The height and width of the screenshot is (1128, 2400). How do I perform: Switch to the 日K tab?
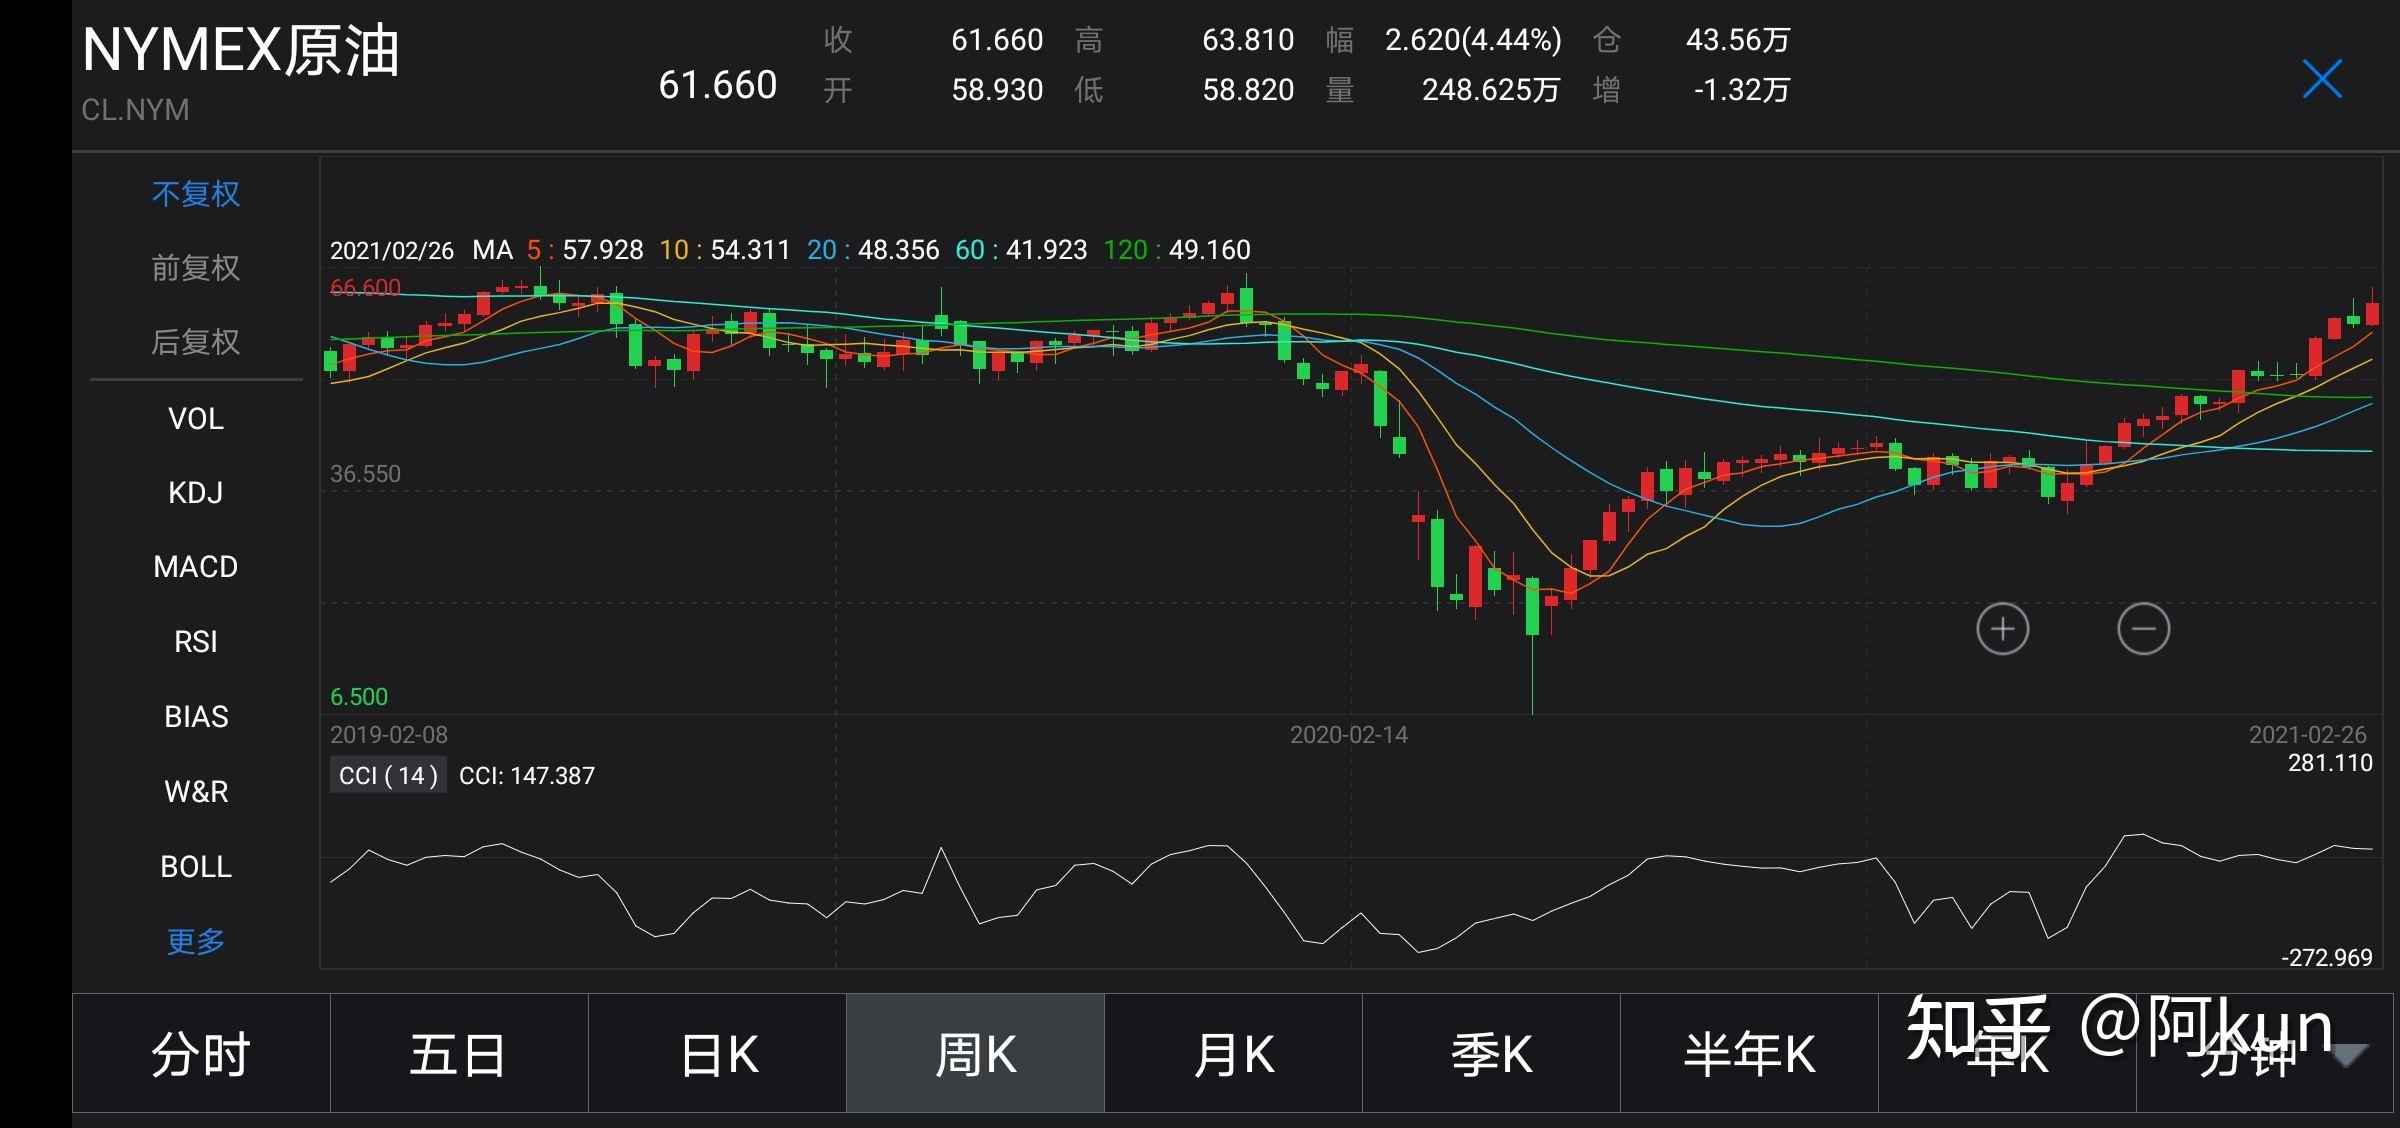pyautogui.click(x=717, y=1055)
